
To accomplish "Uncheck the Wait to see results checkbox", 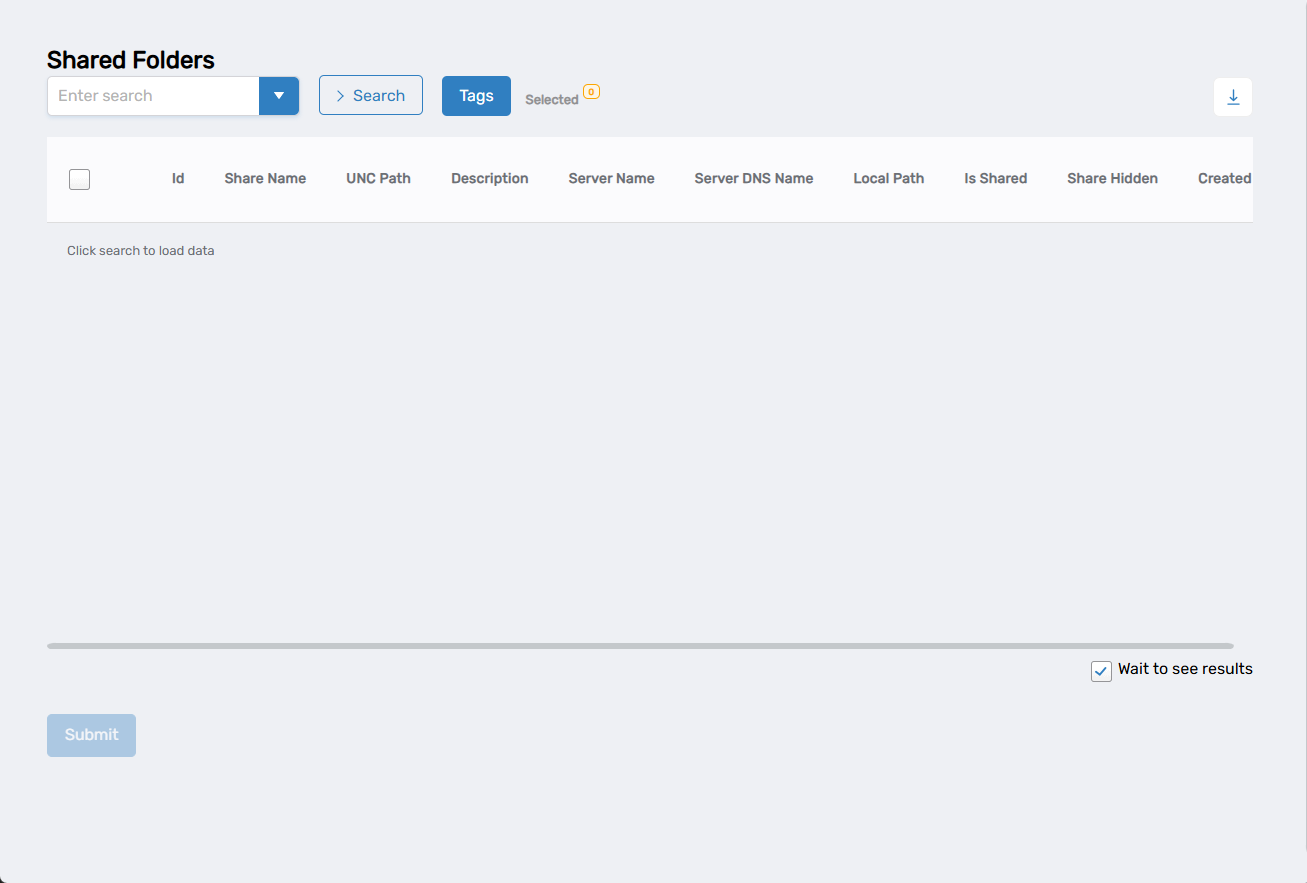I will 1101,671.
